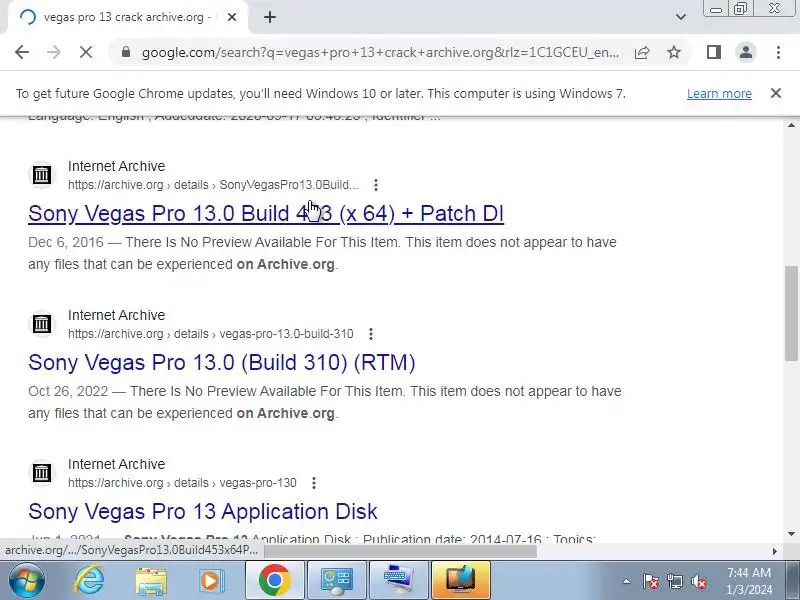Open Windows Media Player from taskbar
The width and height of the screenshot is (800, 600).
211,581
